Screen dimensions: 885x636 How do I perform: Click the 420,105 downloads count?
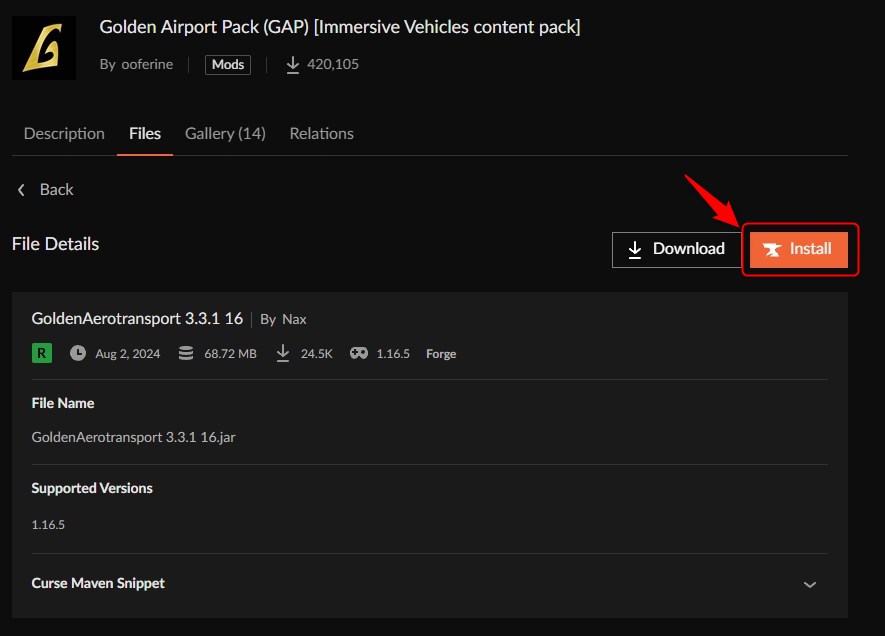pyautogui.click(x=333, y=64)
